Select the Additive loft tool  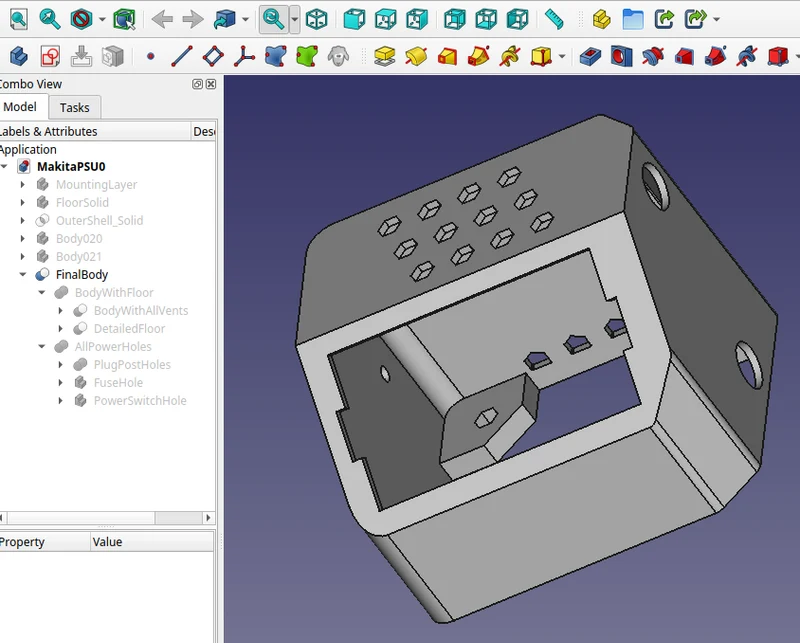pyautogui.click(x=447, y=56)
